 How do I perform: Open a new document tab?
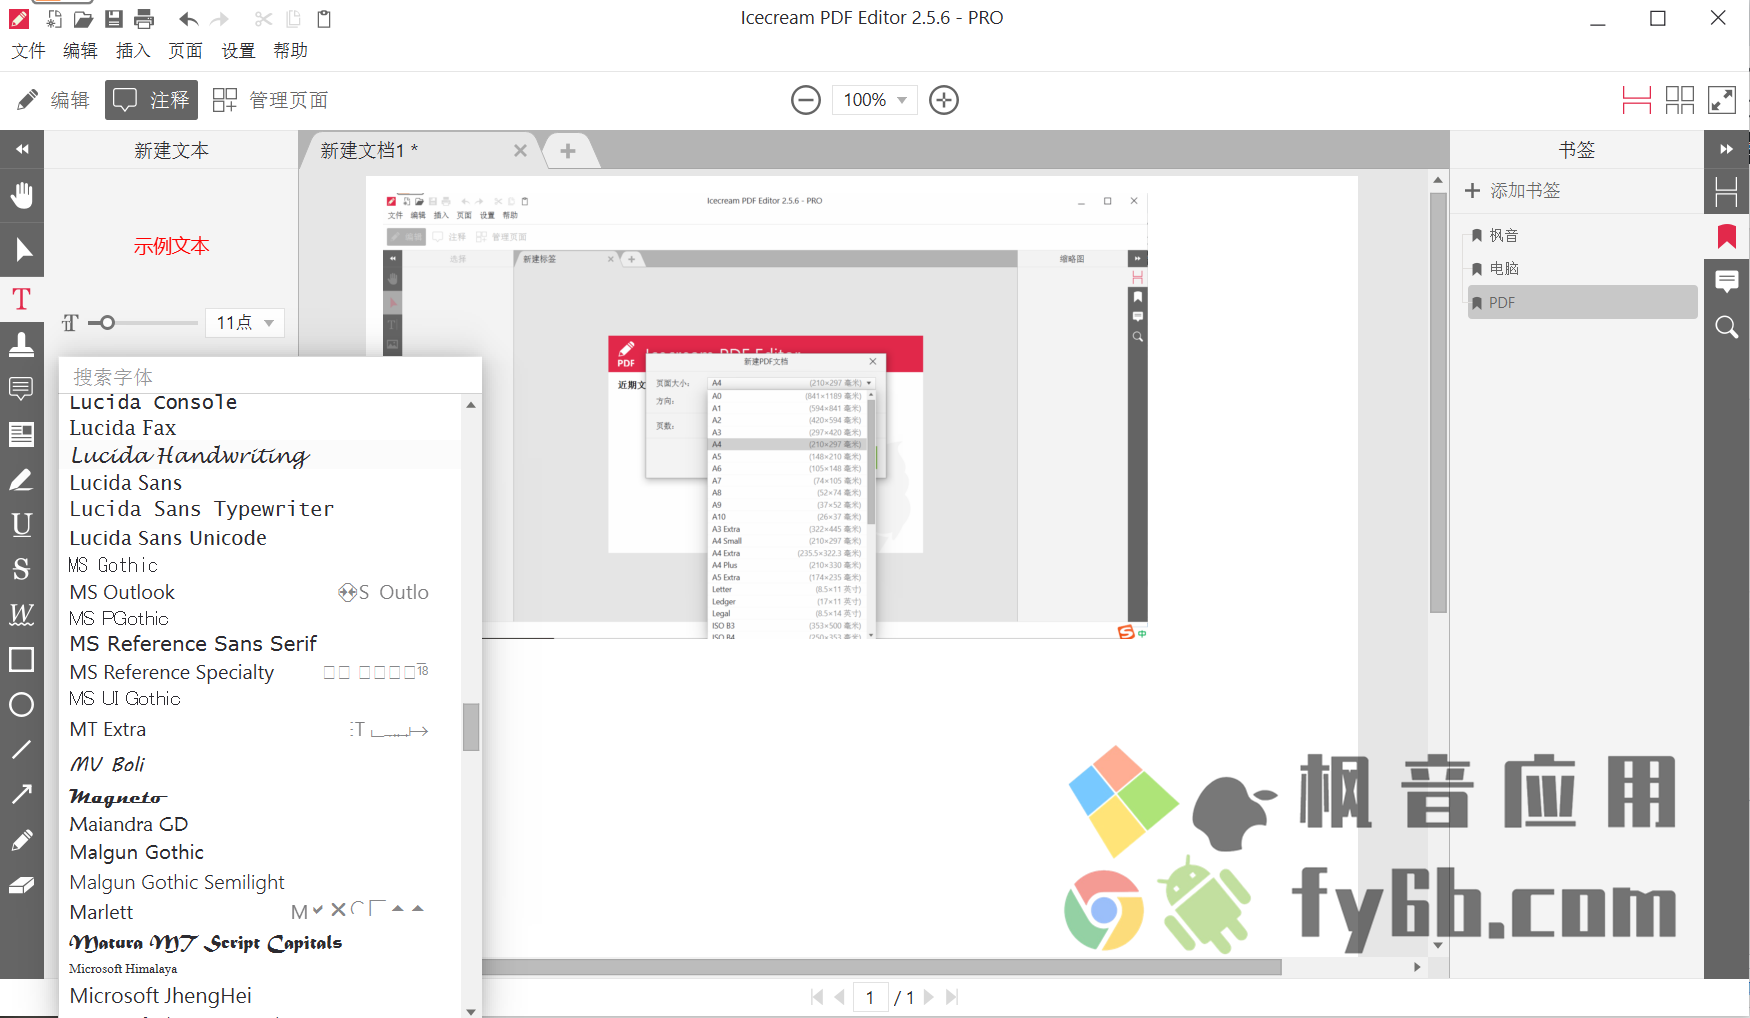[568, 151]
